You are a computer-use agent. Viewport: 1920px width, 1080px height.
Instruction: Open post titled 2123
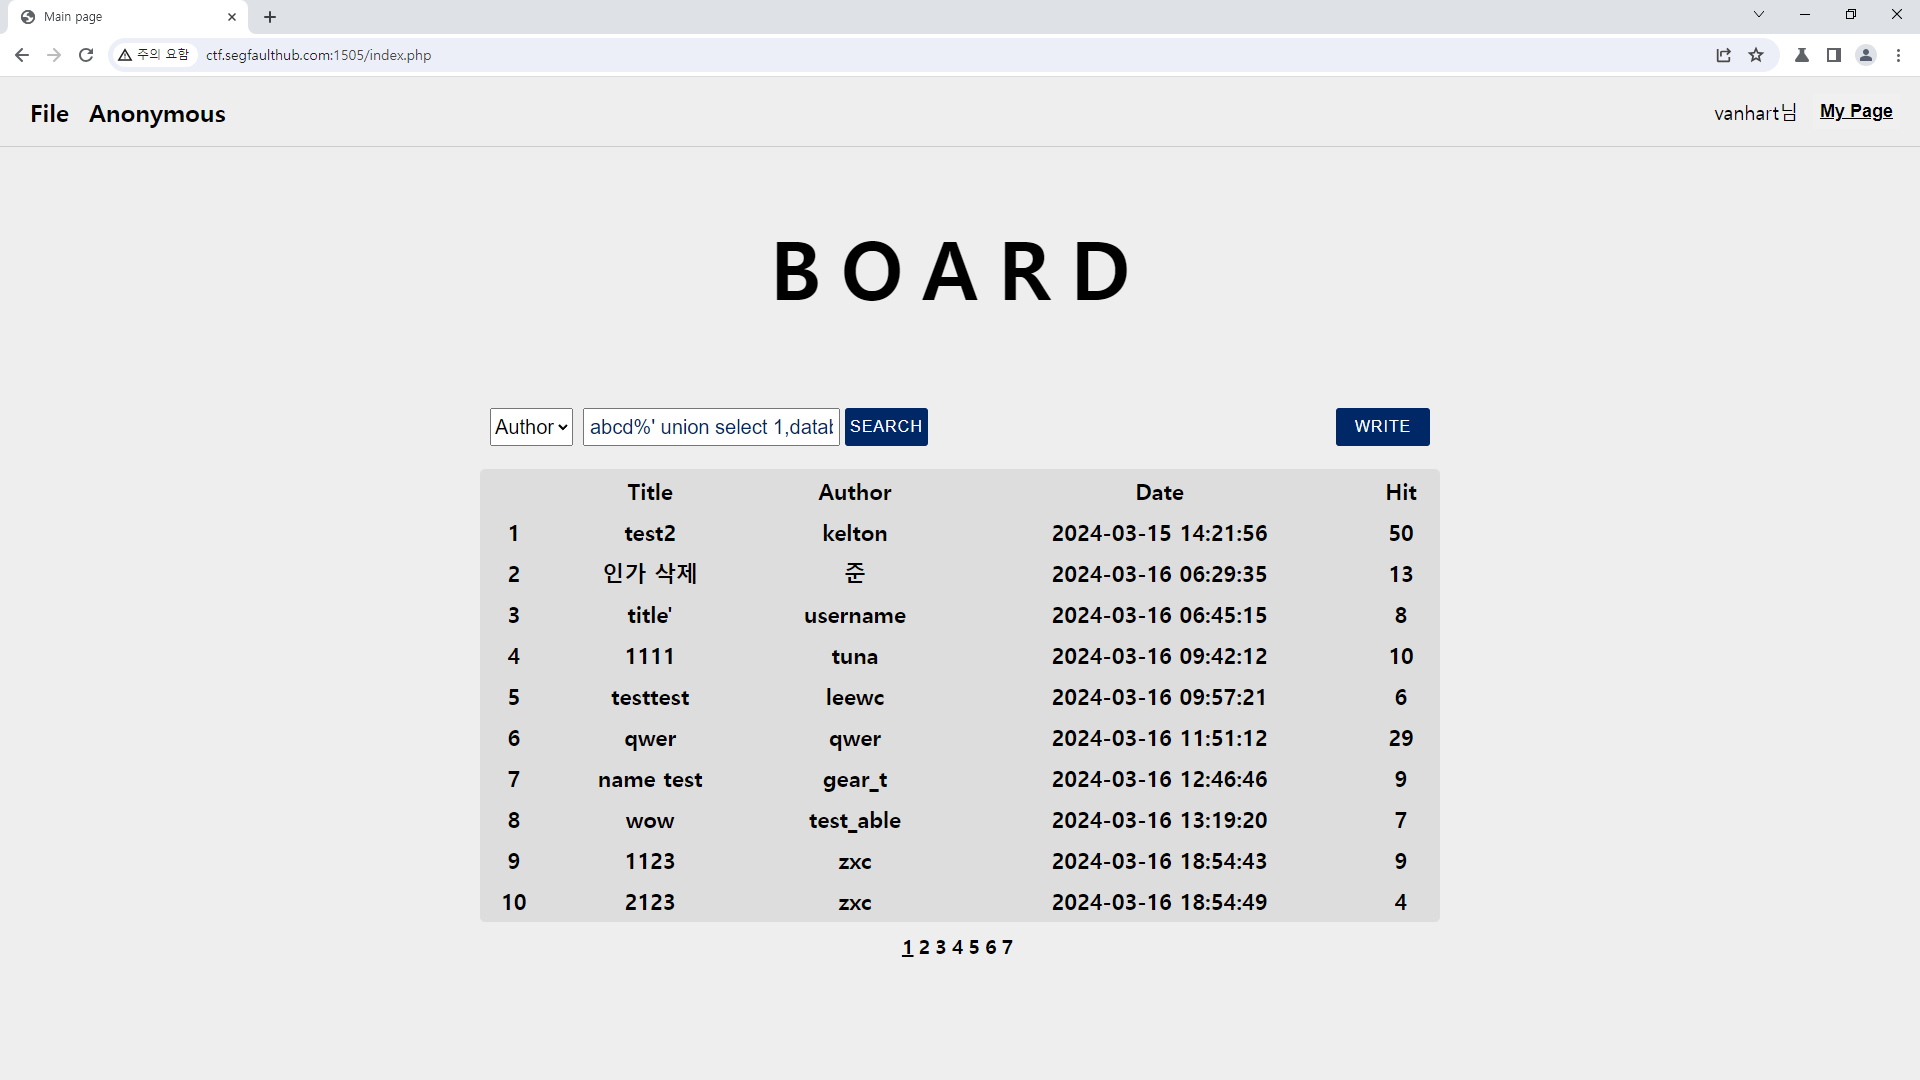click(x=650, y=903)
